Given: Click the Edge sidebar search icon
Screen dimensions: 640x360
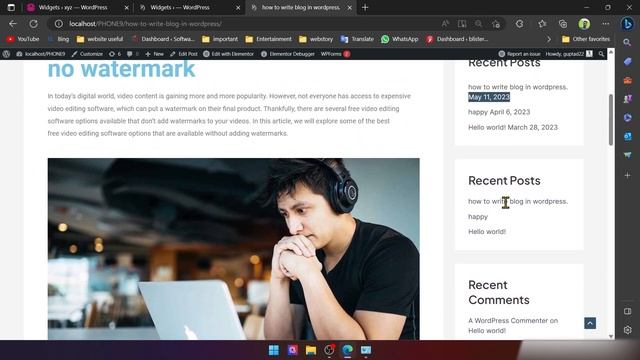Looking at the screenshot, I should point(627,42).
